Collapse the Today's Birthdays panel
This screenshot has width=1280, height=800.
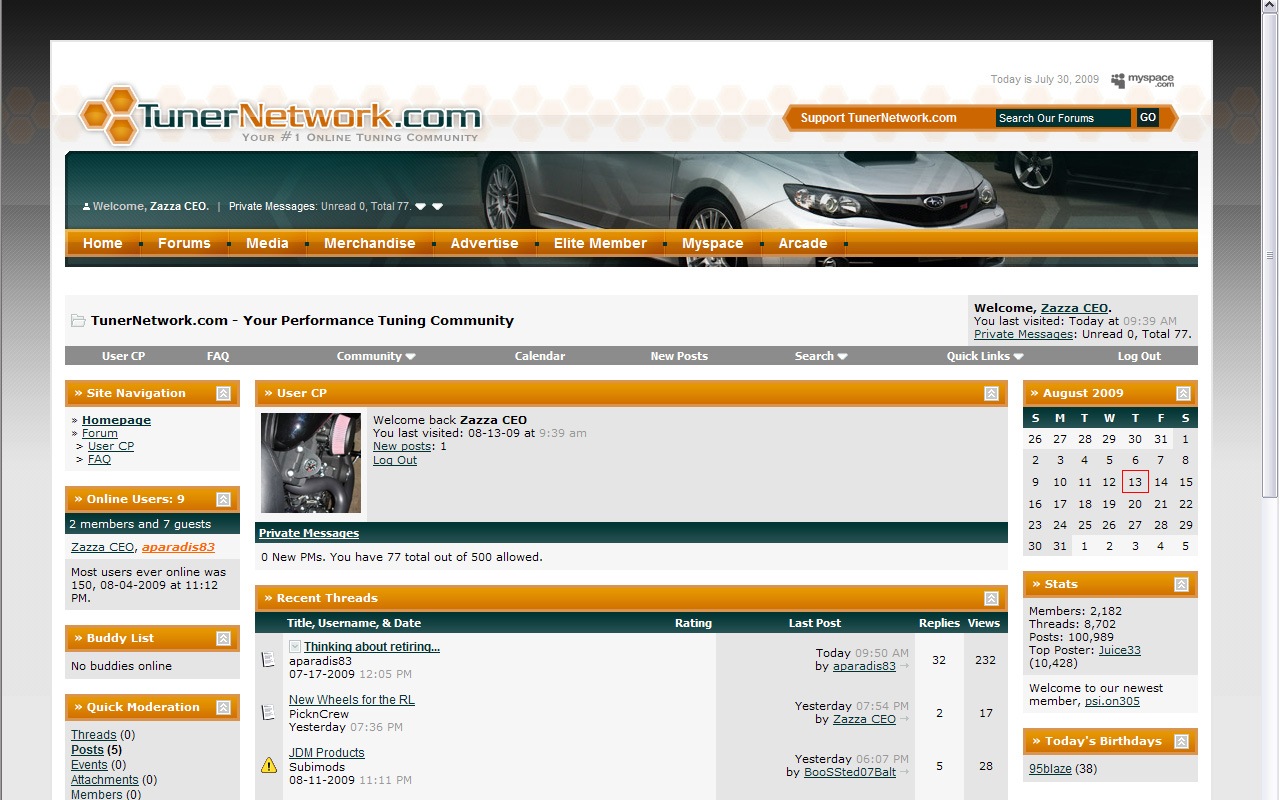[1181, 742]
